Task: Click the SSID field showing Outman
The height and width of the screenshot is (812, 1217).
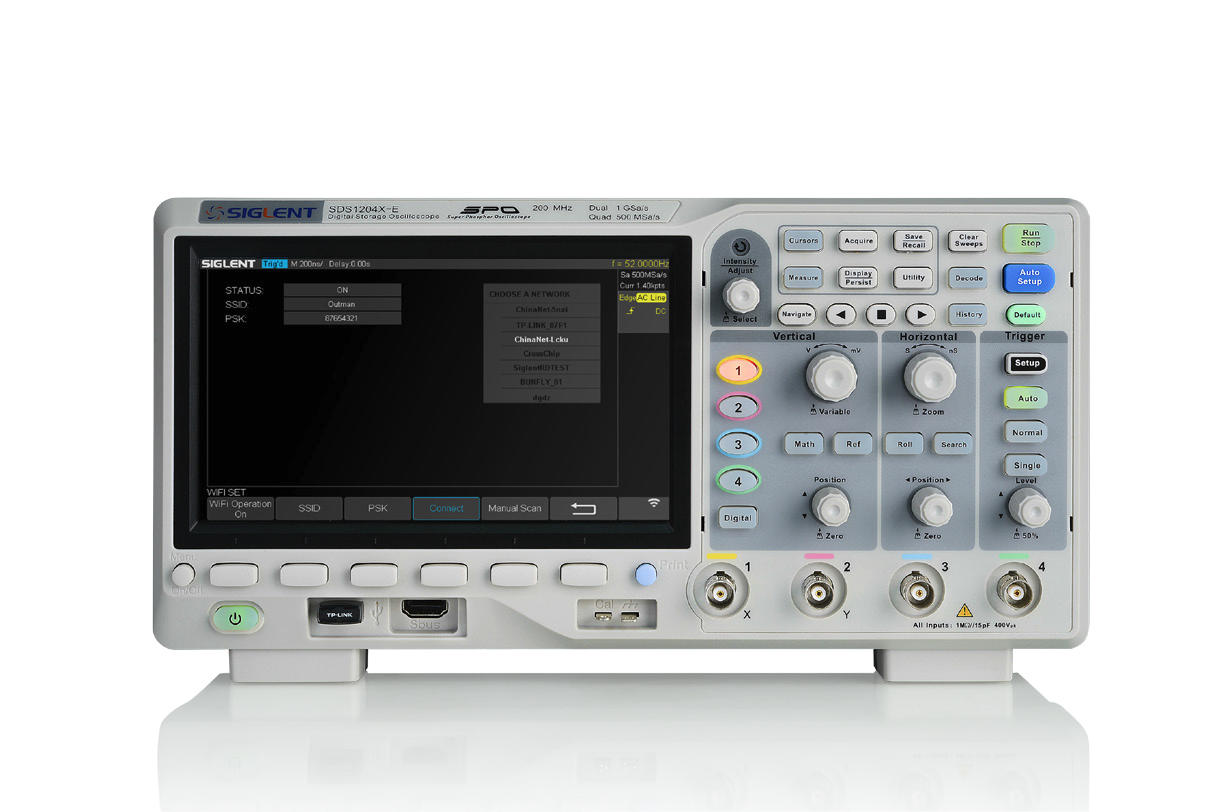Action: 342,304
